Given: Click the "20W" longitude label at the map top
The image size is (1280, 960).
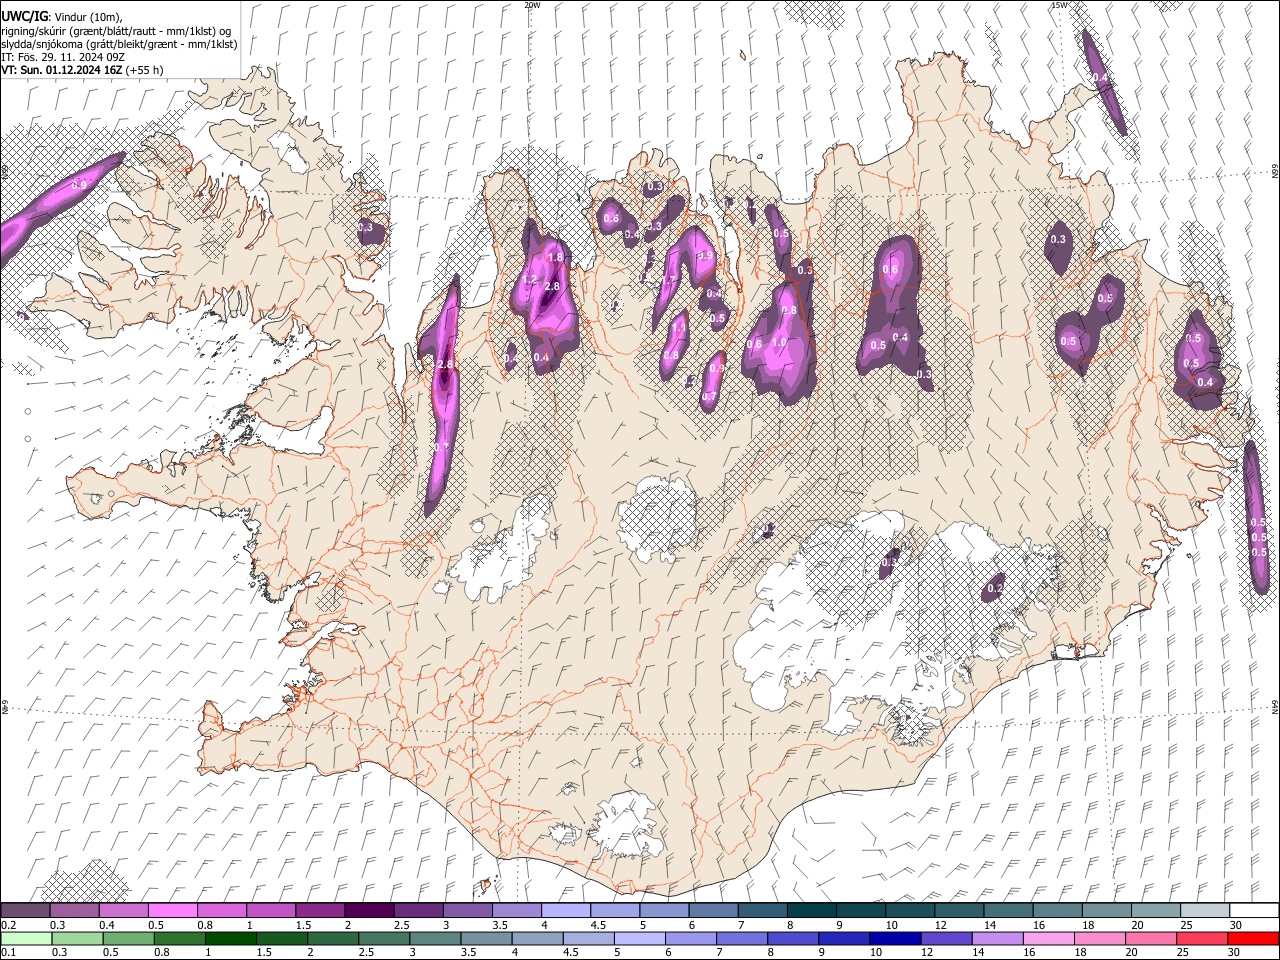Looking at the screenshot, I should pyautogui.click(x=532, y=5).
